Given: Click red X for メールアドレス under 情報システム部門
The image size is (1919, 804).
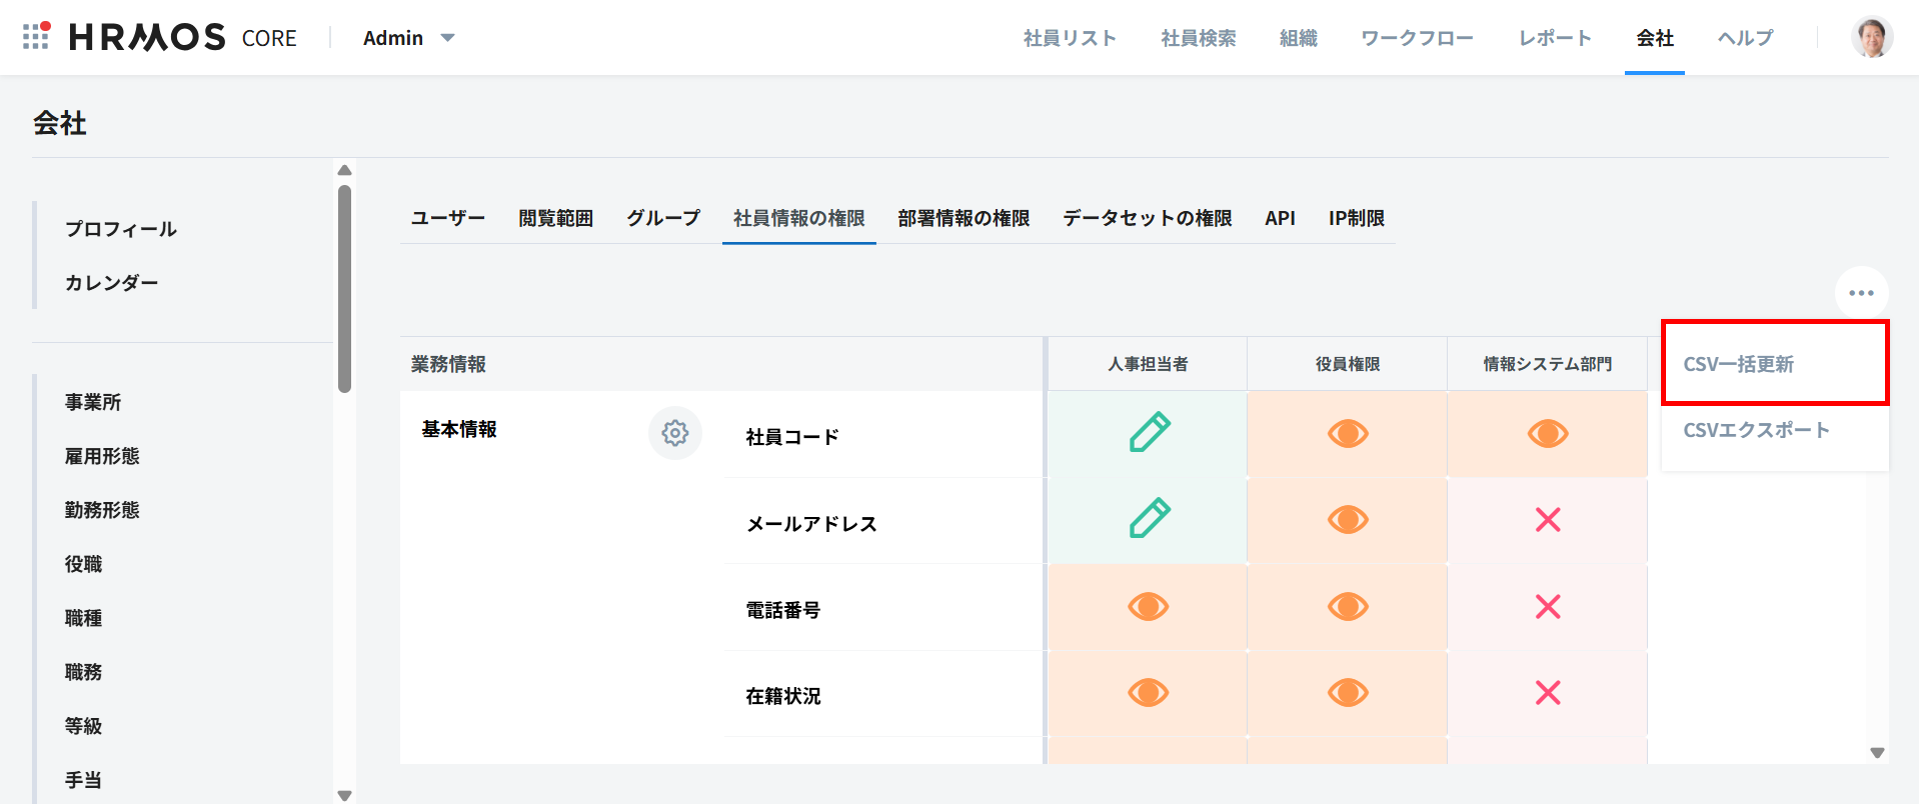Looking at the screenshot, I should coord(1547,520).
